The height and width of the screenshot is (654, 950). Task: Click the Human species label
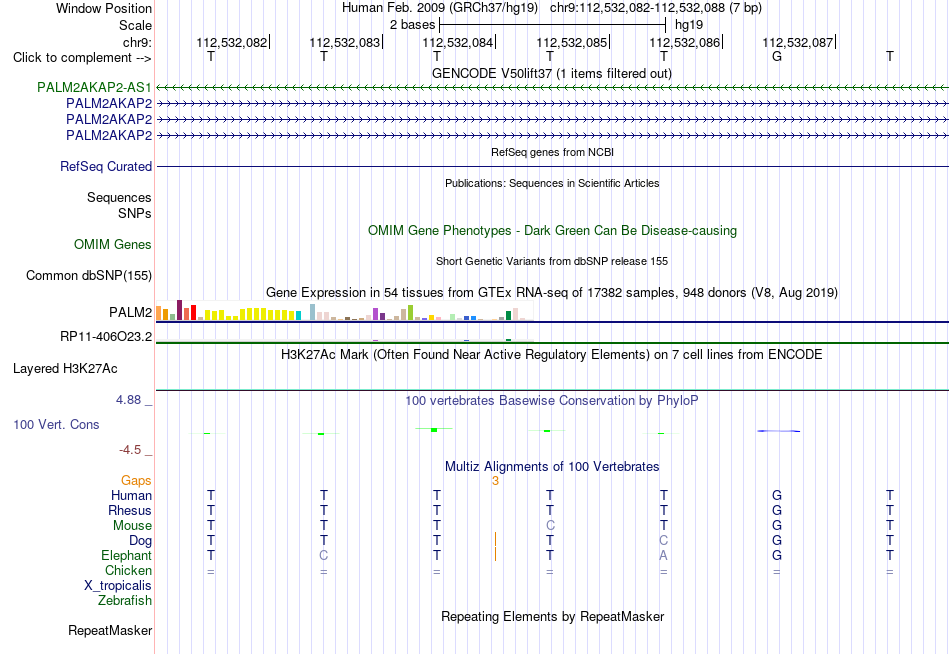131,496
